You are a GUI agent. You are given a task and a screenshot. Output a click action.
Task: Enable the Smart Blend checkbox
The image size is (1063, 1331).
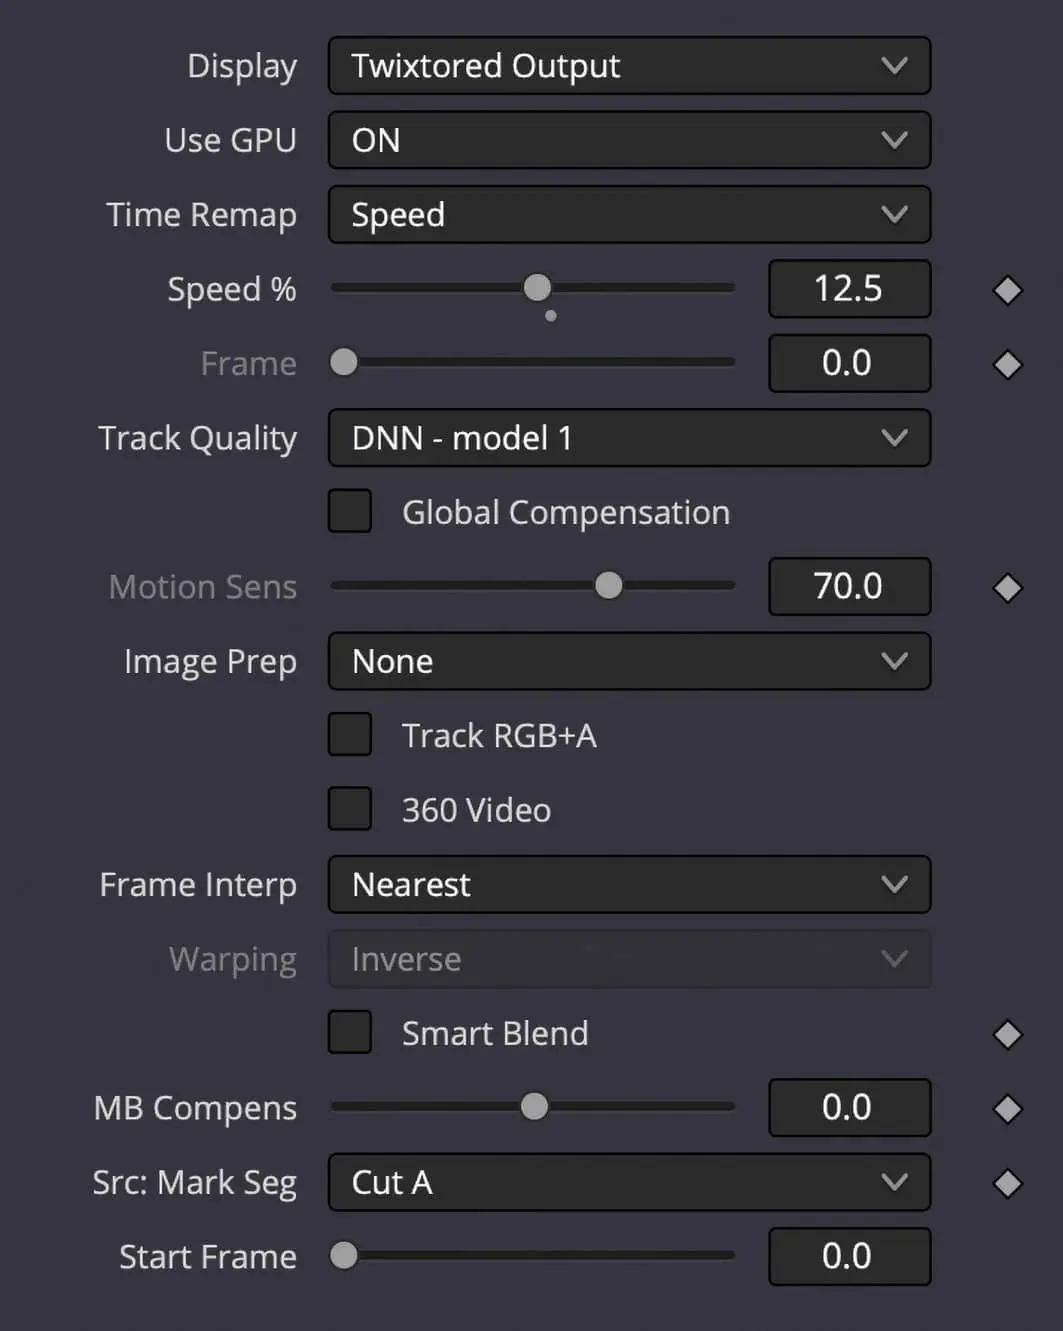(350, 1033)
